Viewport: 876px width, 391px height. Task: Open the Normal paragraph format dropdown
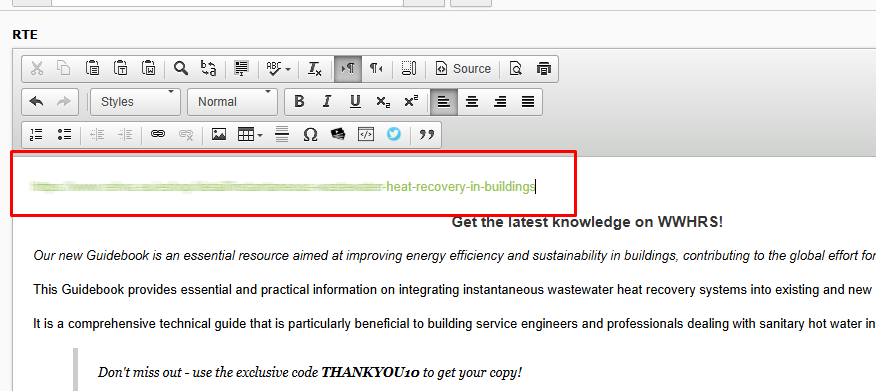[232, 102]
